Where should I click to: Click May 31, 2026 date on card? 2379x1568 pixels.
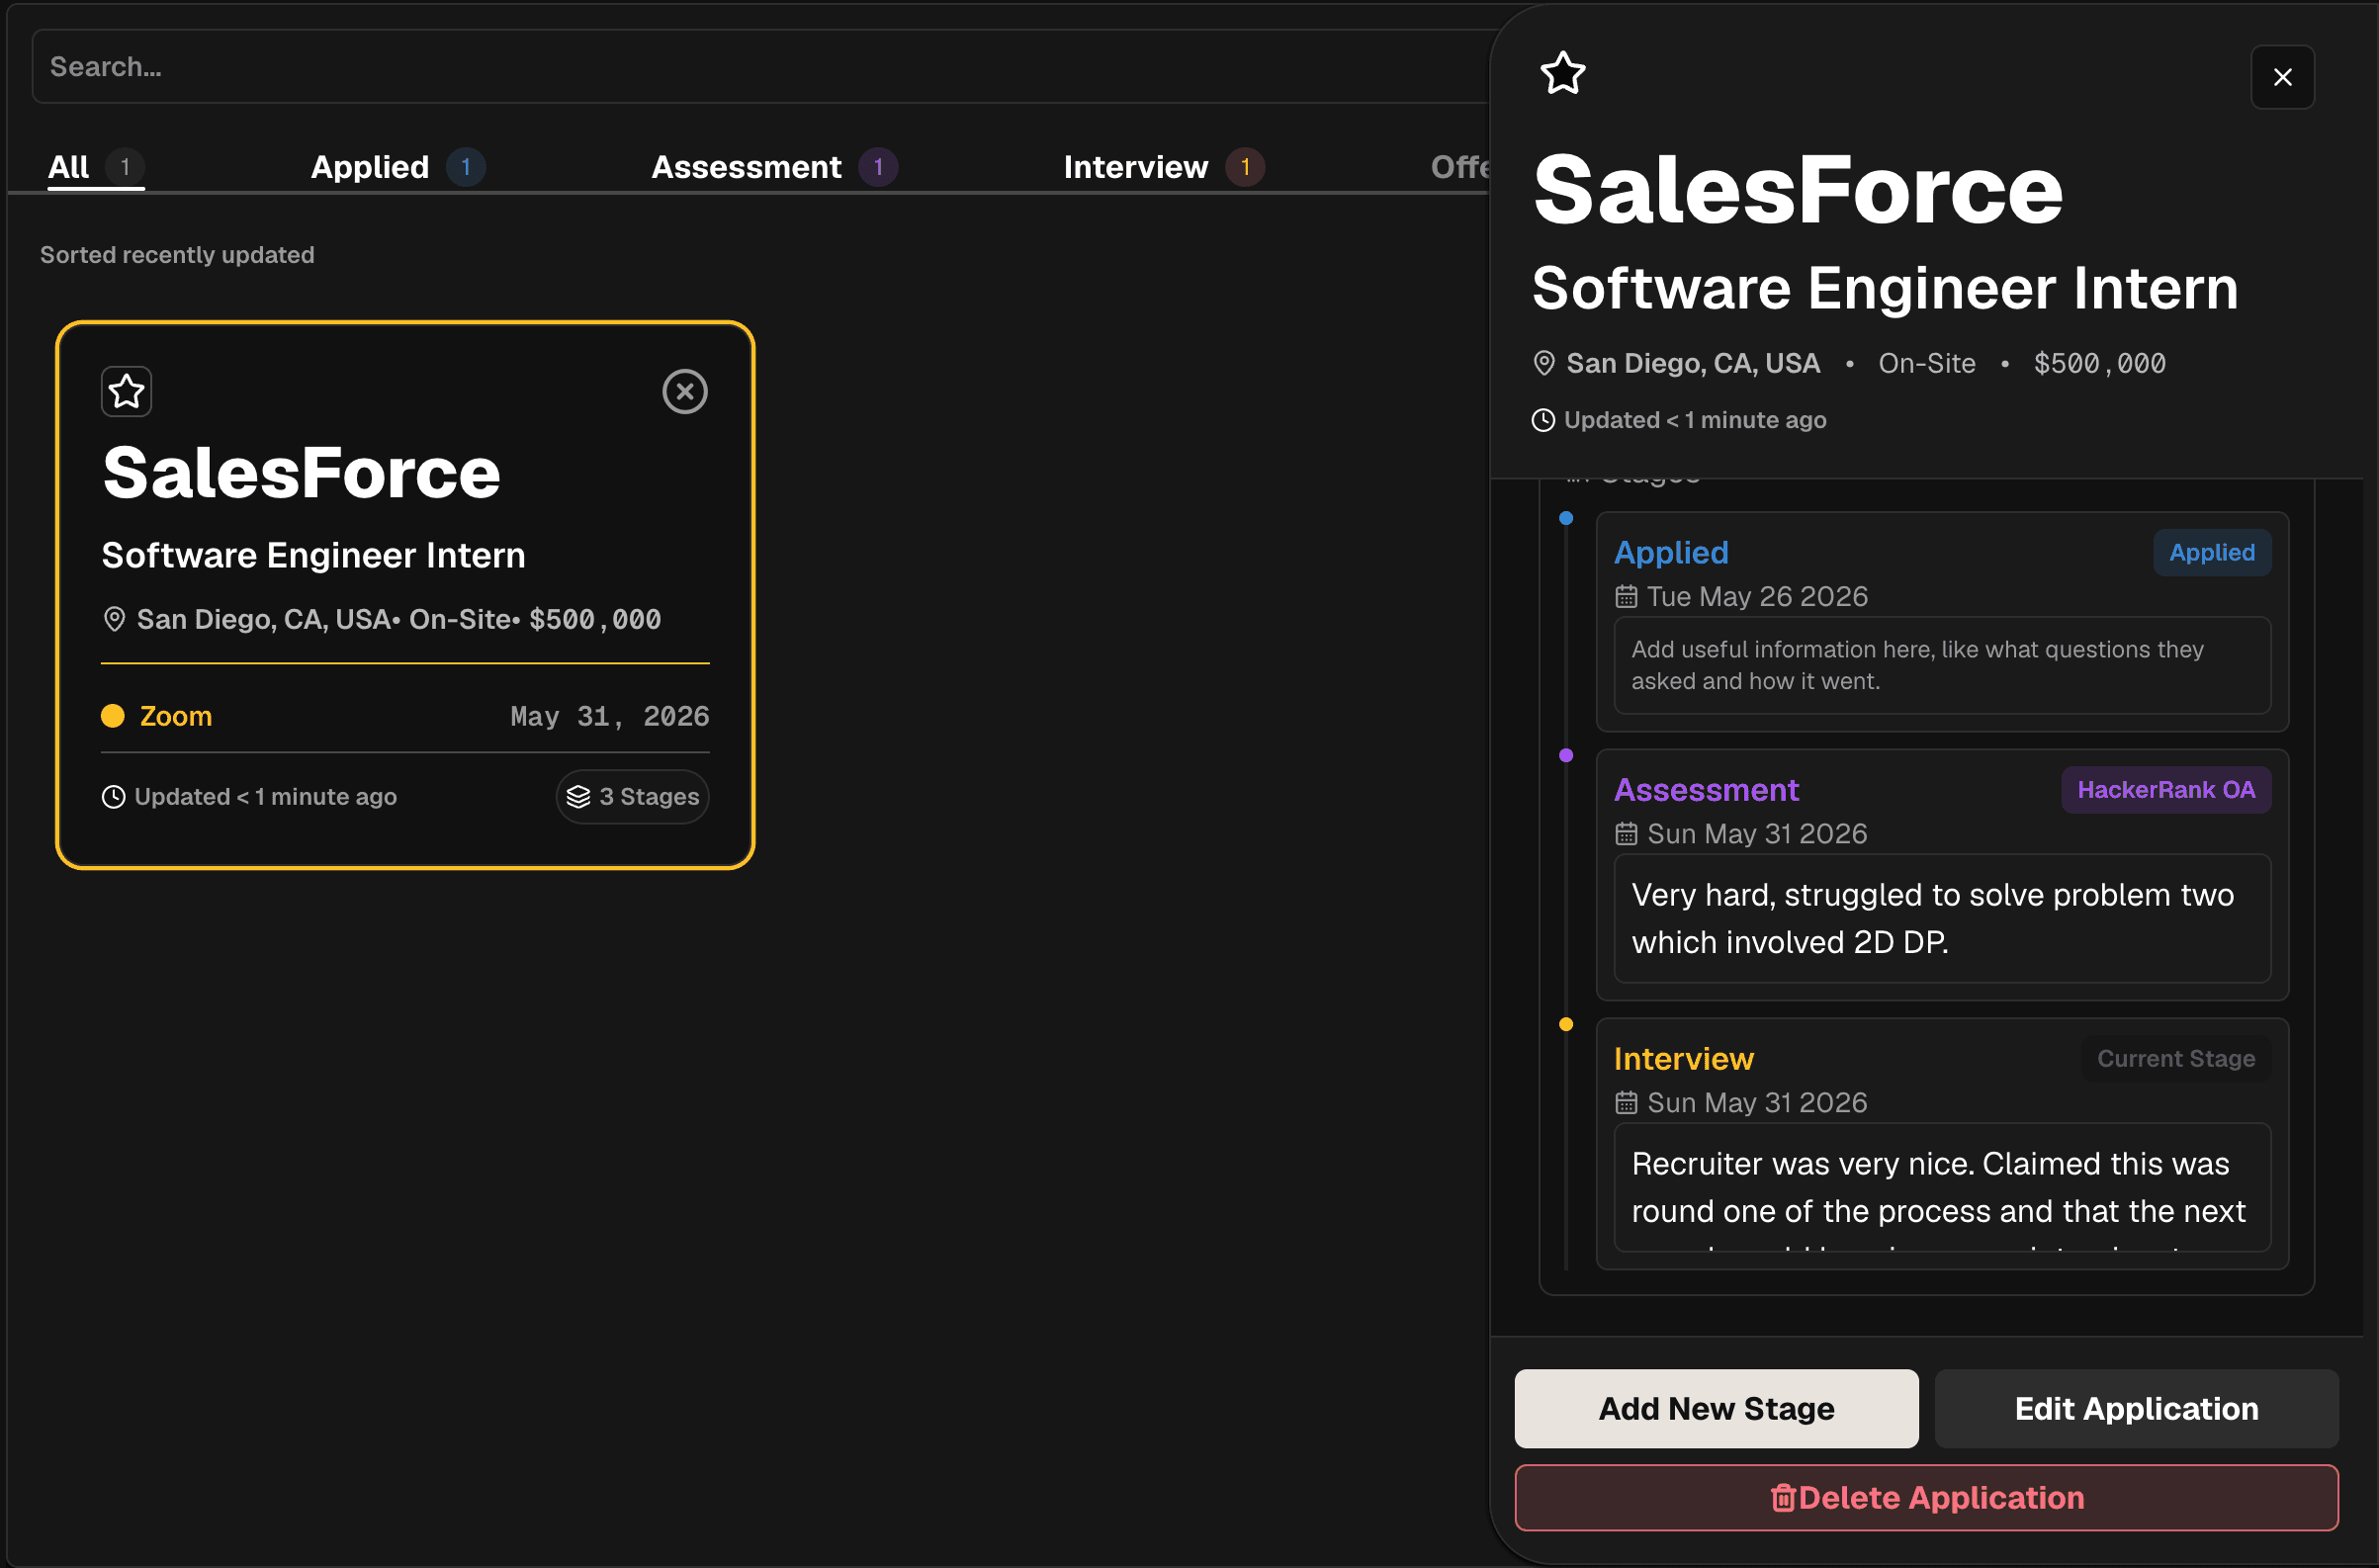[x=610, y=717]
